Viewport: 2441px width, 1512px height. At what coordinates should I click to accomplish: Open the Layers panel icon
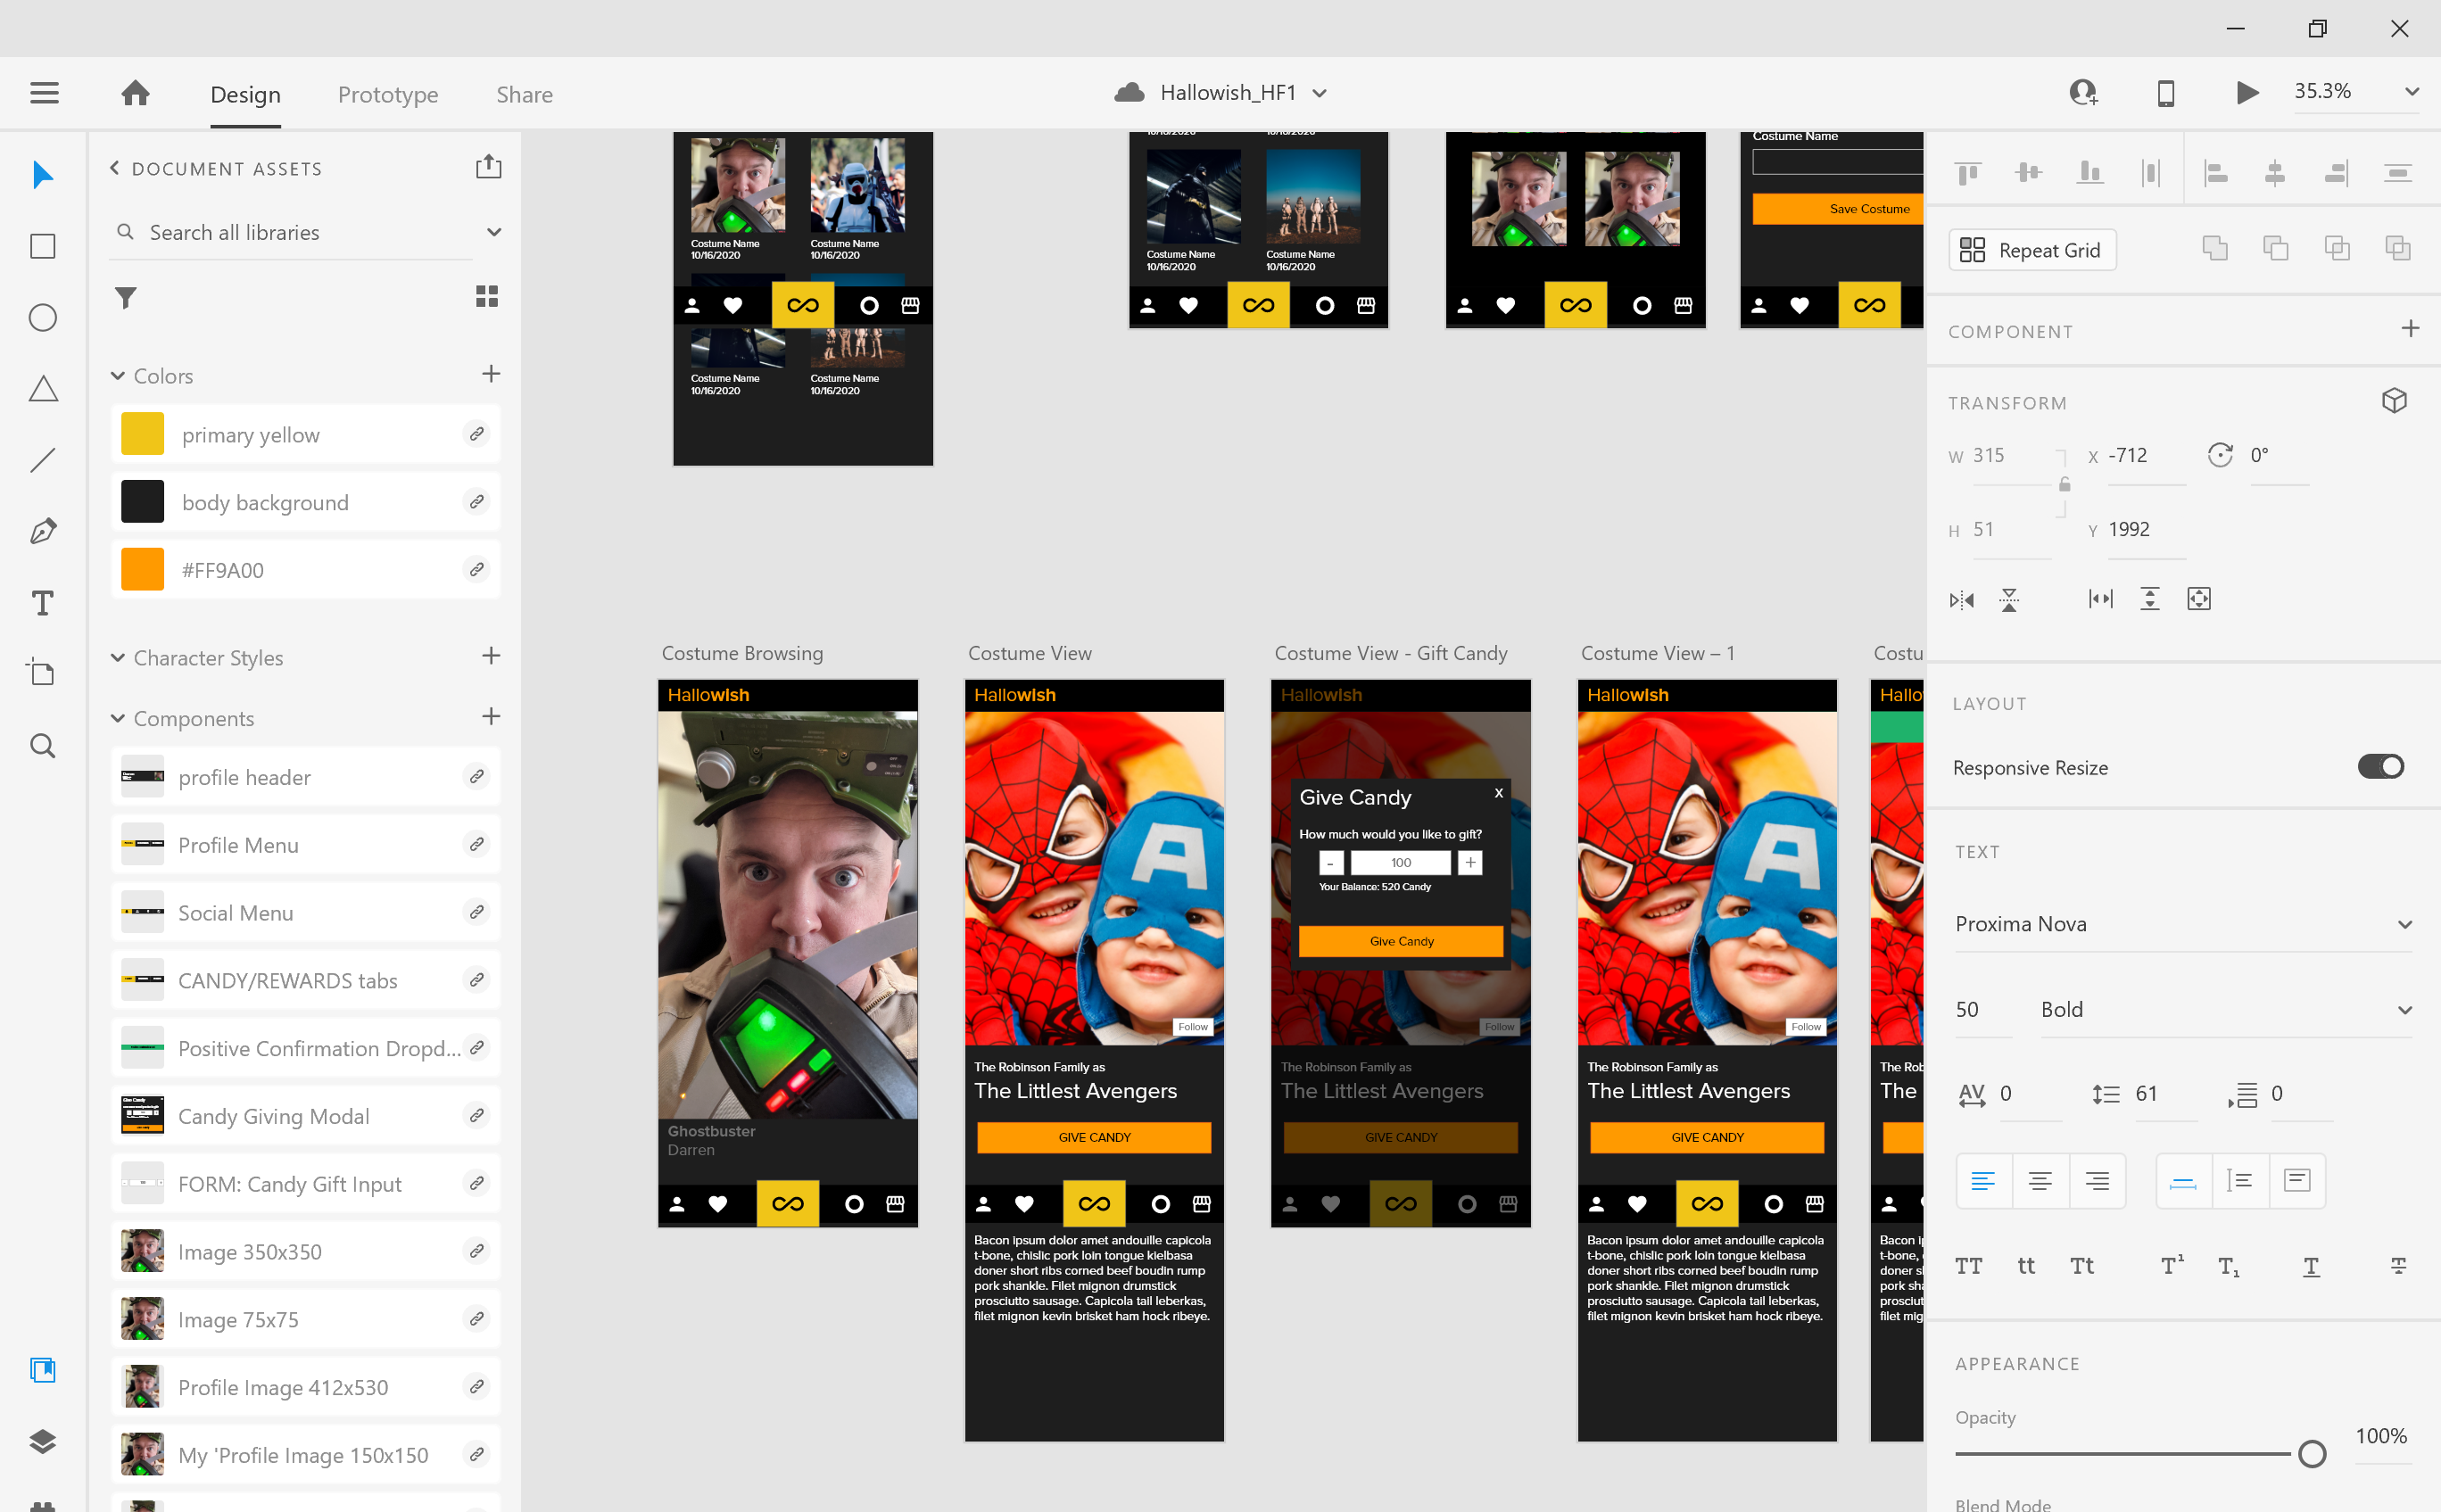tap(42, 1440)
